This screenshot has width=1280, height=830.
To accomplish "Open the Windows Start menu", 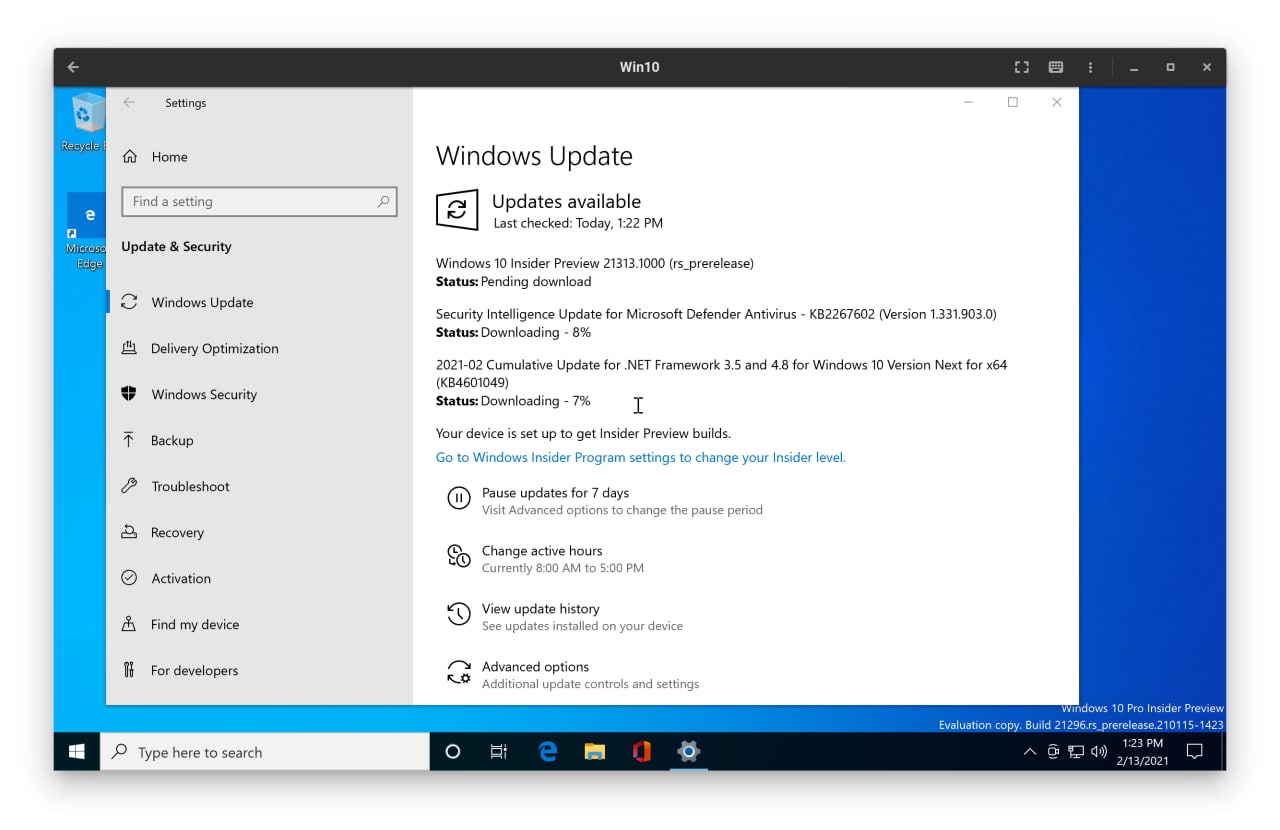I will [x=77, y=752].
